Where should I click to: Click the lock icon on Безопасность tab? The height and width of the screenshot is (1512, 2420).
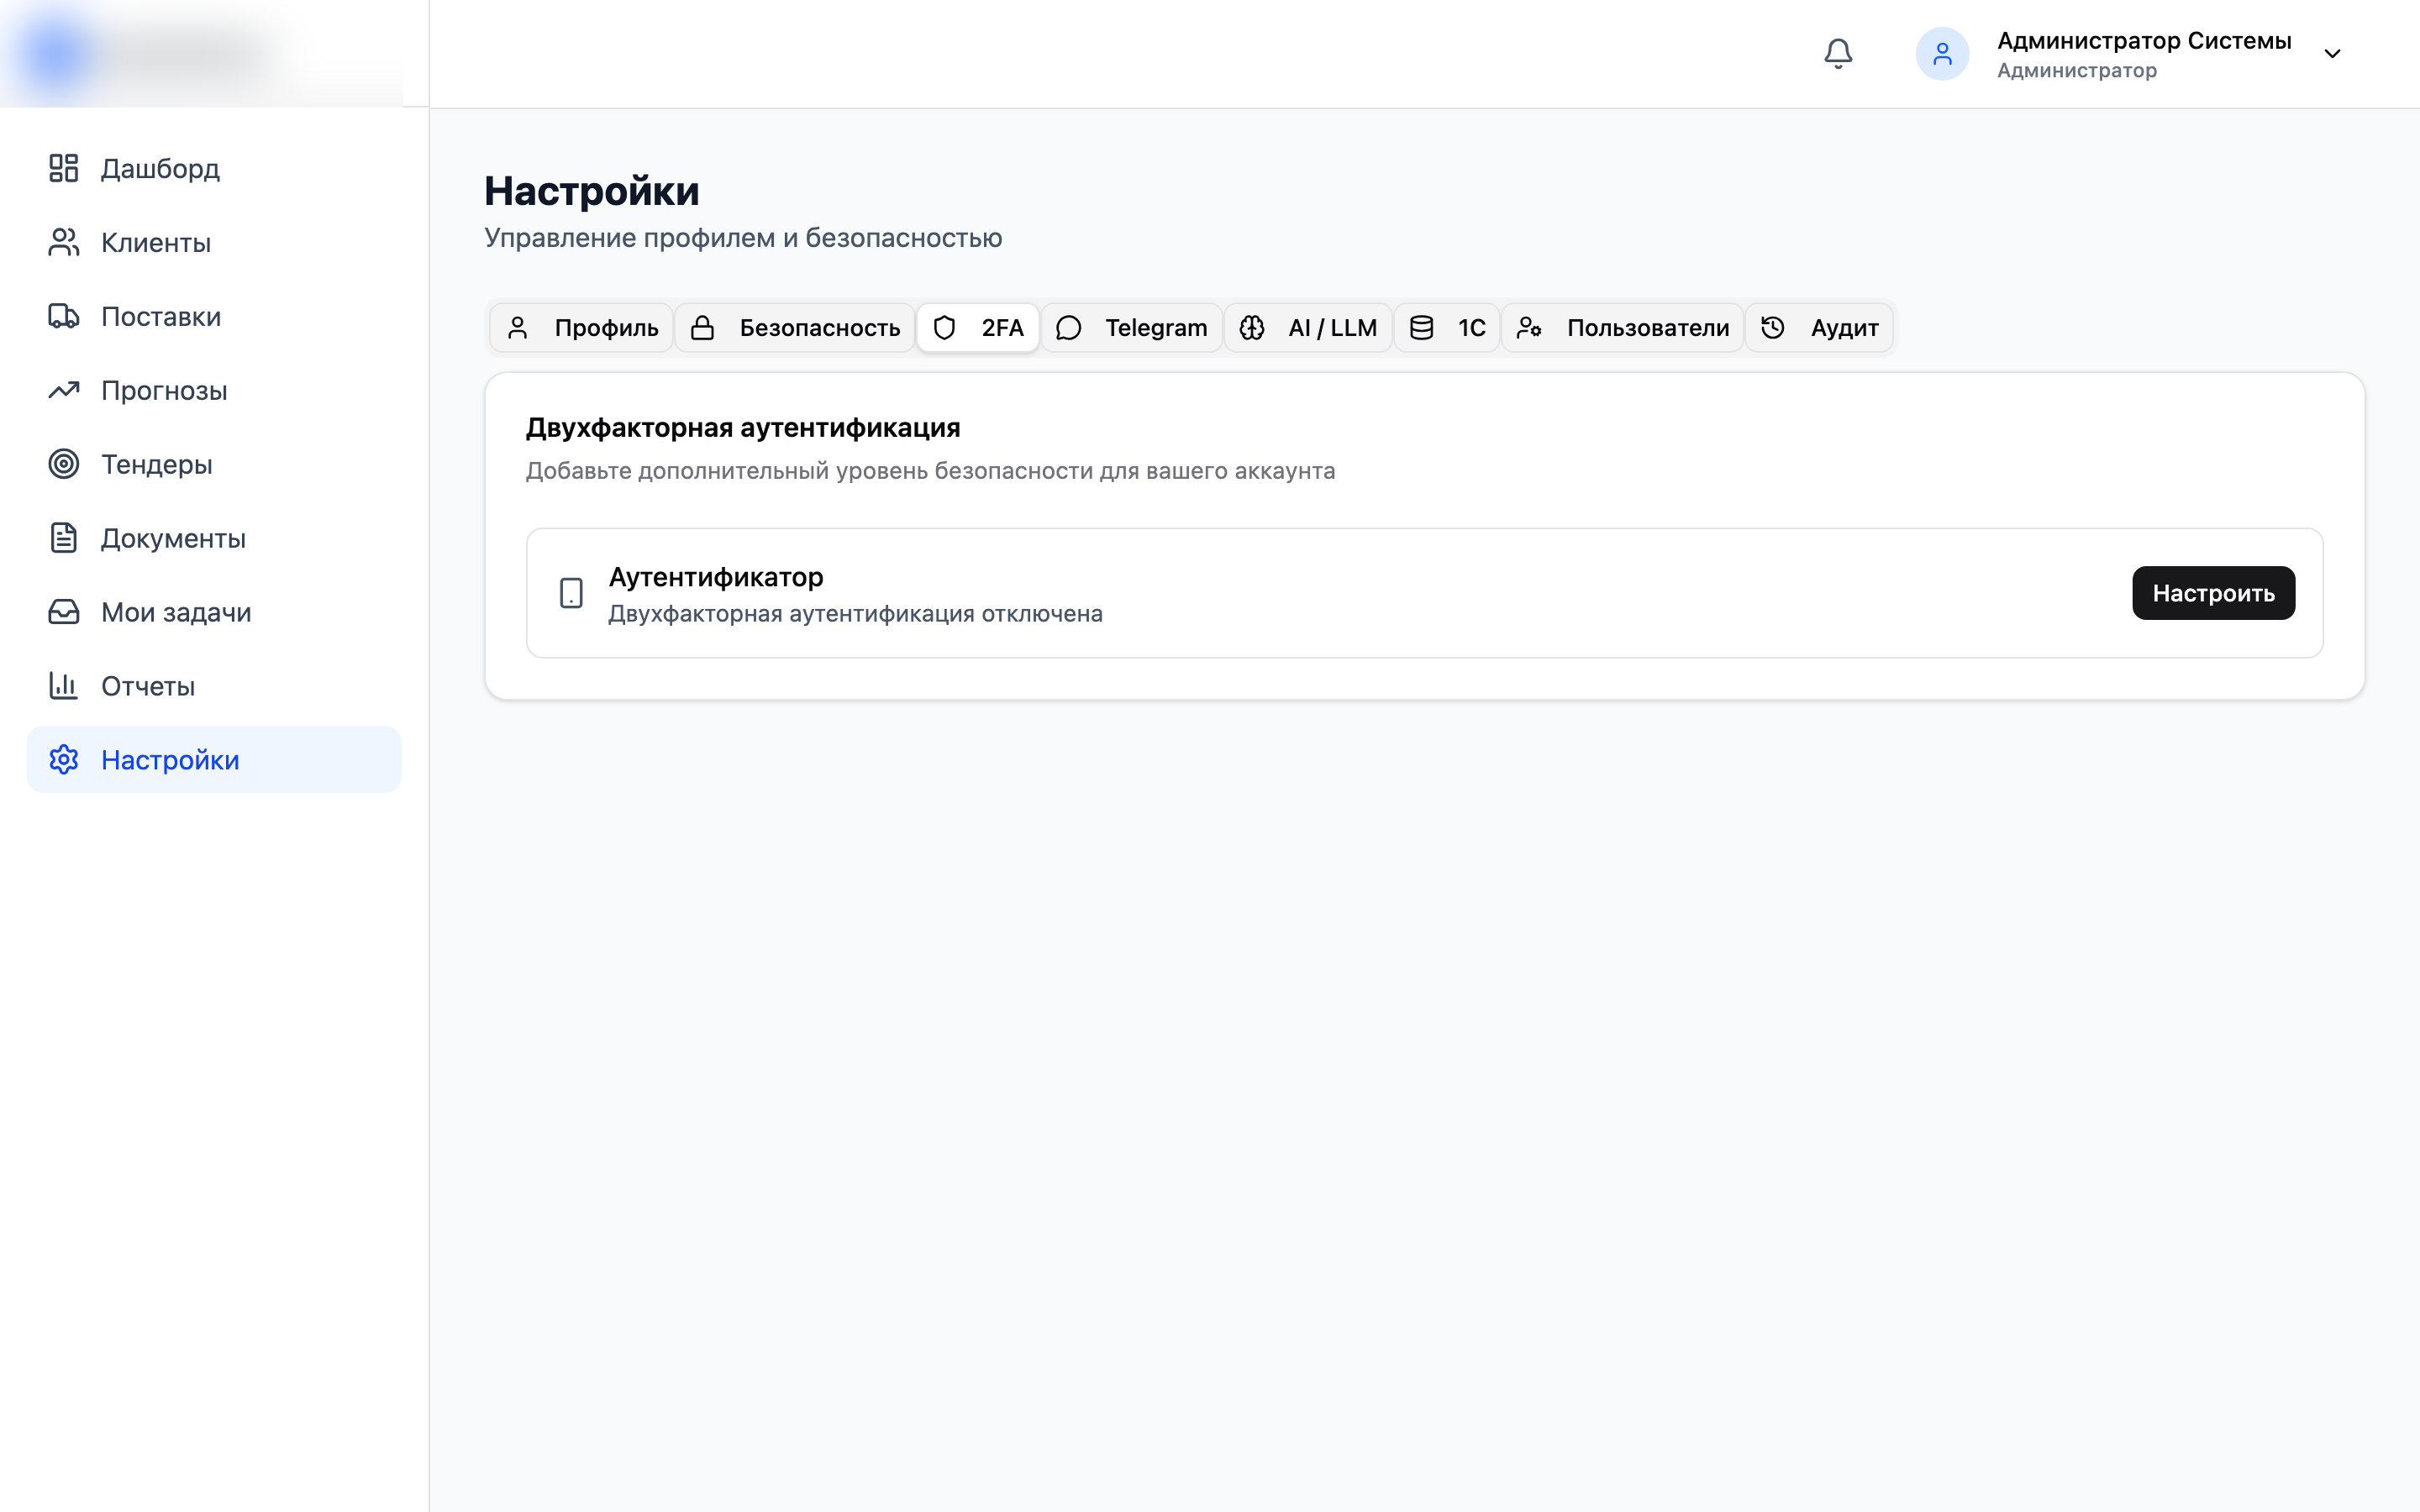pos(702,328)
